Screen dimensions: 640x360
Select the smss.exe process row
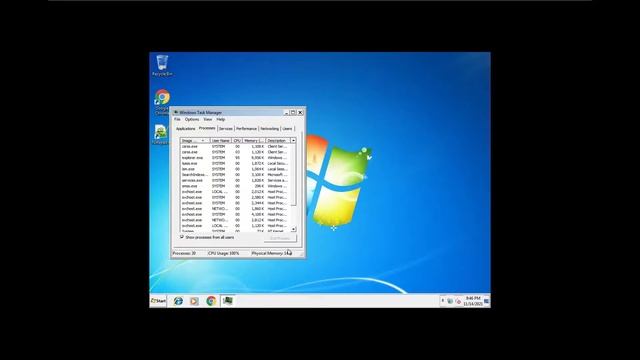point(236,186)
